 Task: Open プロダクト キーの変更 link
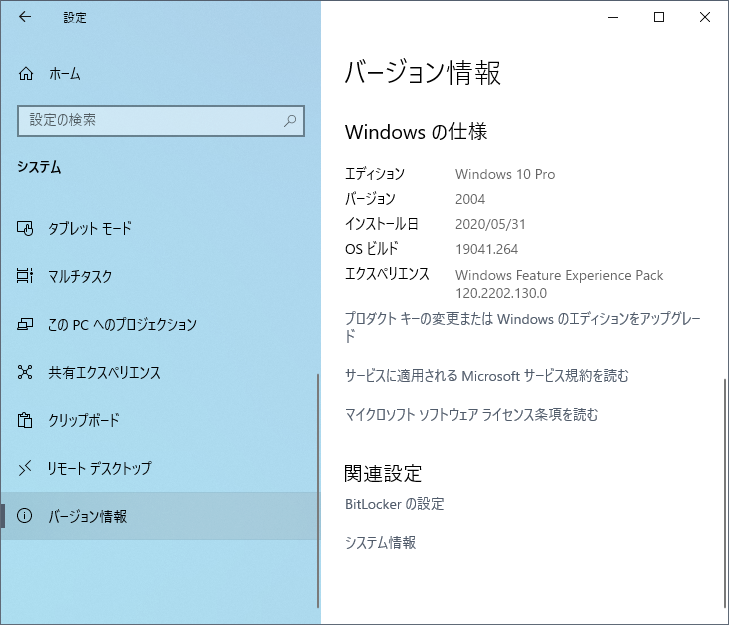tap(523, 327)
